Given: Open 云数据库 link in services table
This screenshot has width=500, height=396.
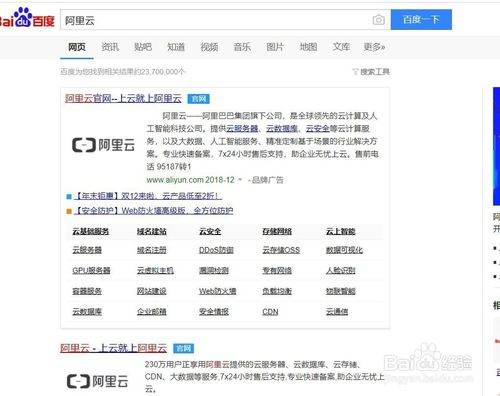Looking at the screenshot, I should 87,312.
